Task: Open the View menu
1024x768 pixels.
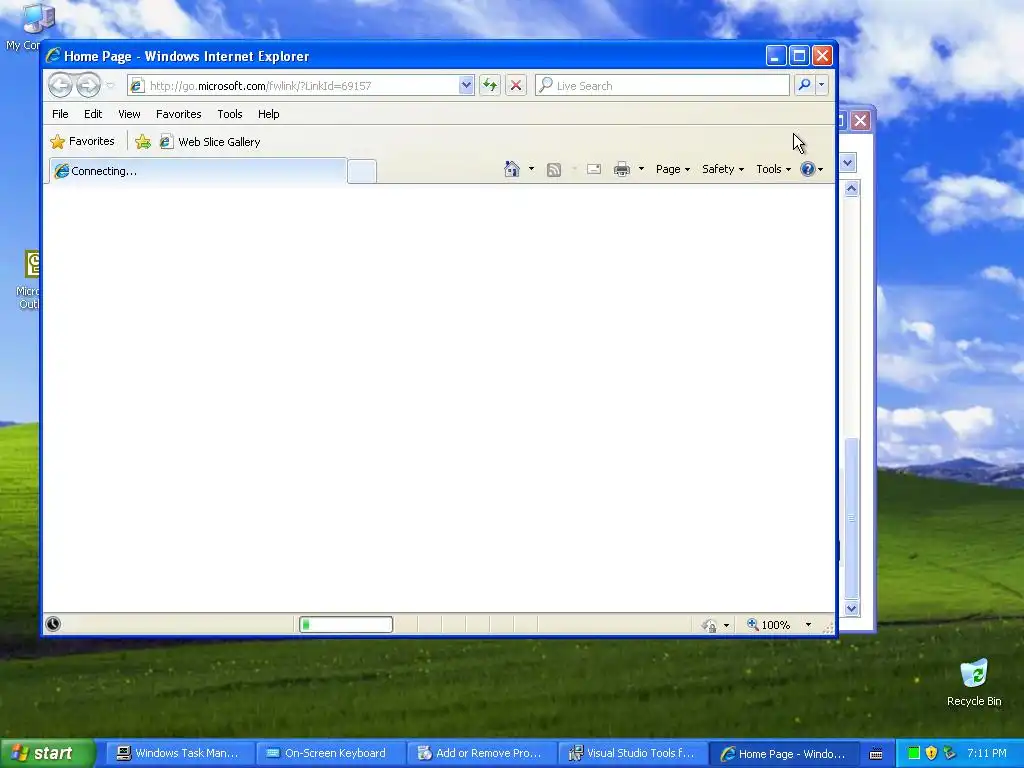Action: [129, 114]
